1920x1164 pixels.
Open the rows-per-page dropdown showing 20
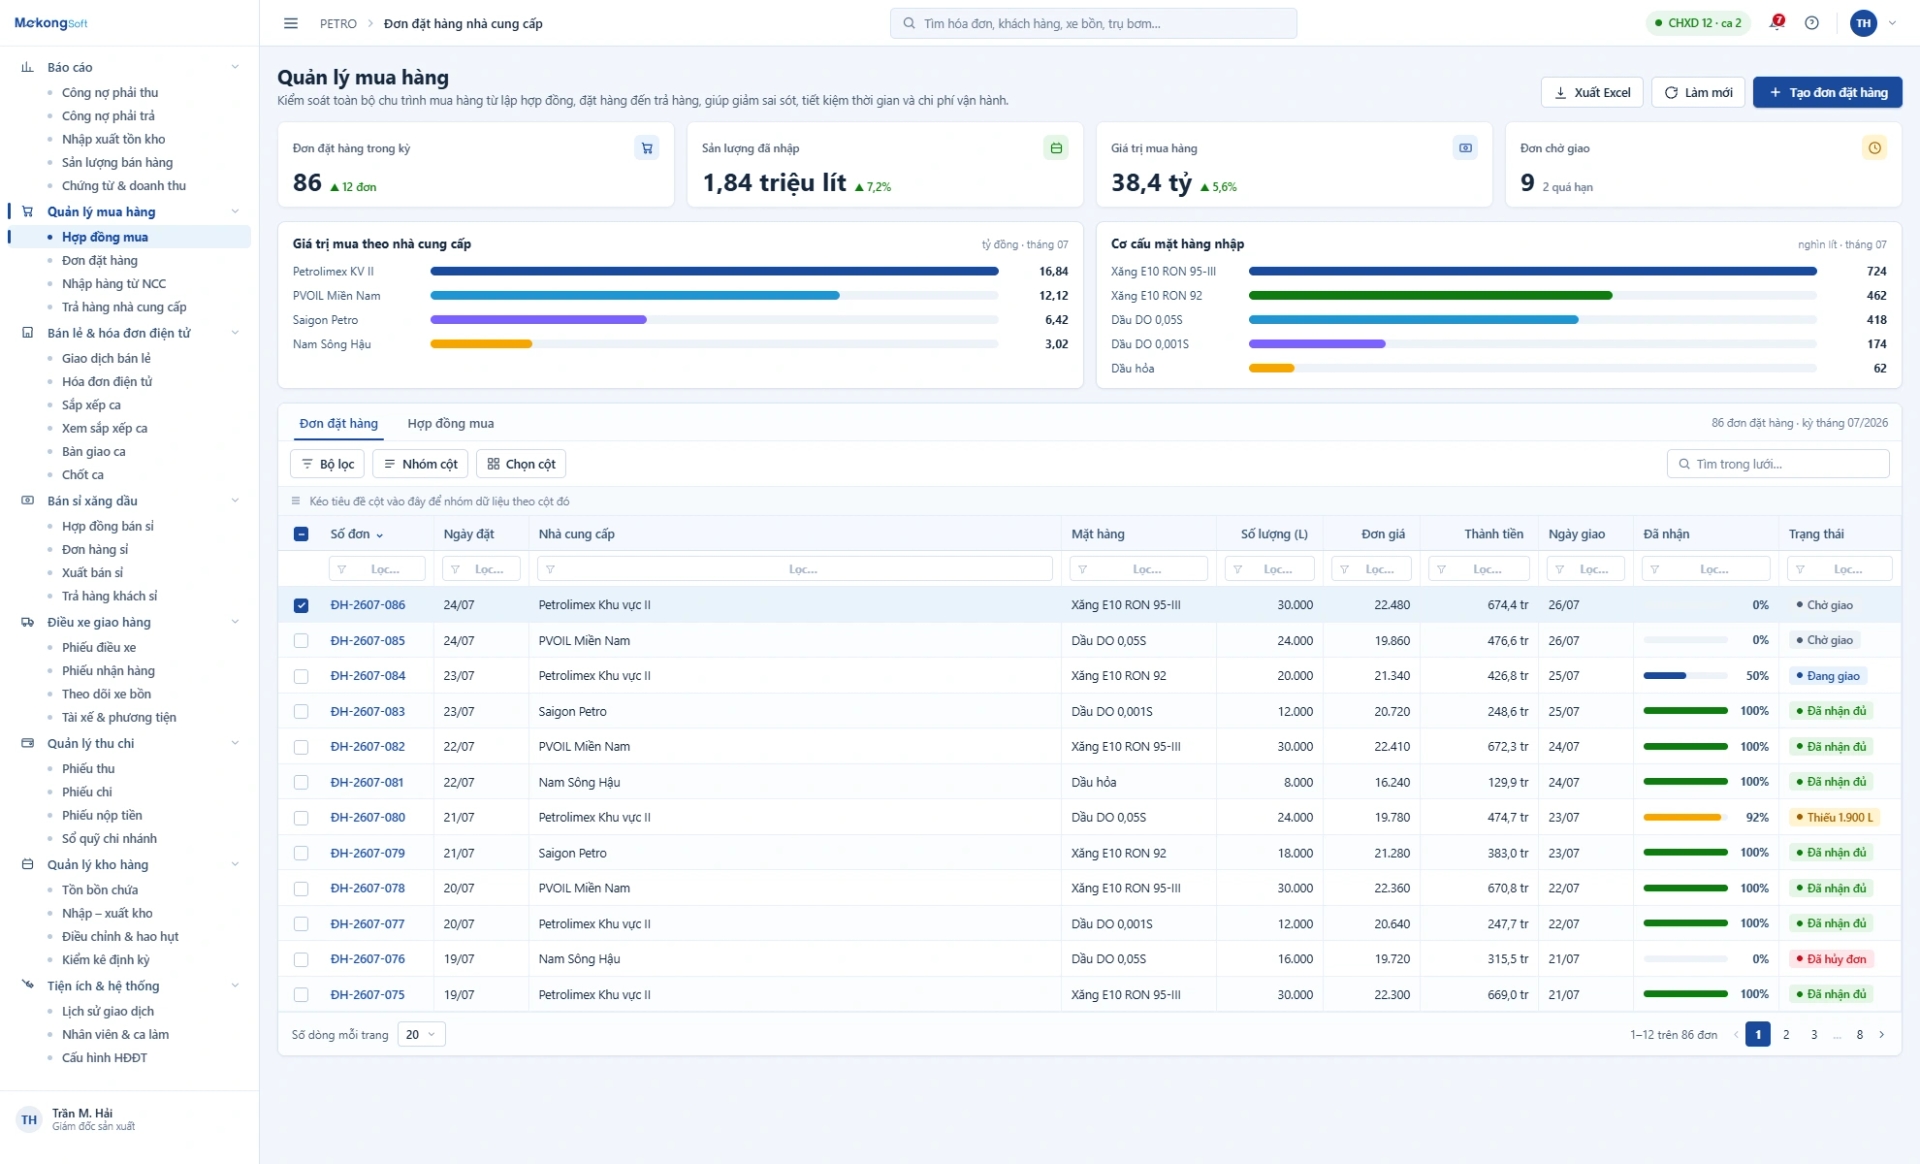(x=421, y=1034)
